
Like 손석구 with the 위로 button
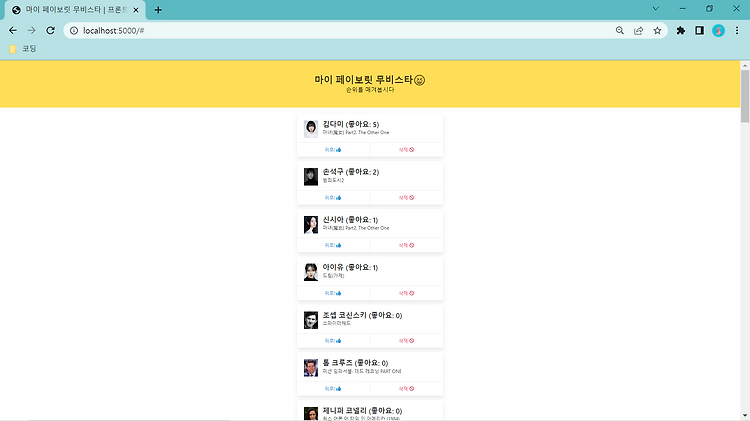333,198
